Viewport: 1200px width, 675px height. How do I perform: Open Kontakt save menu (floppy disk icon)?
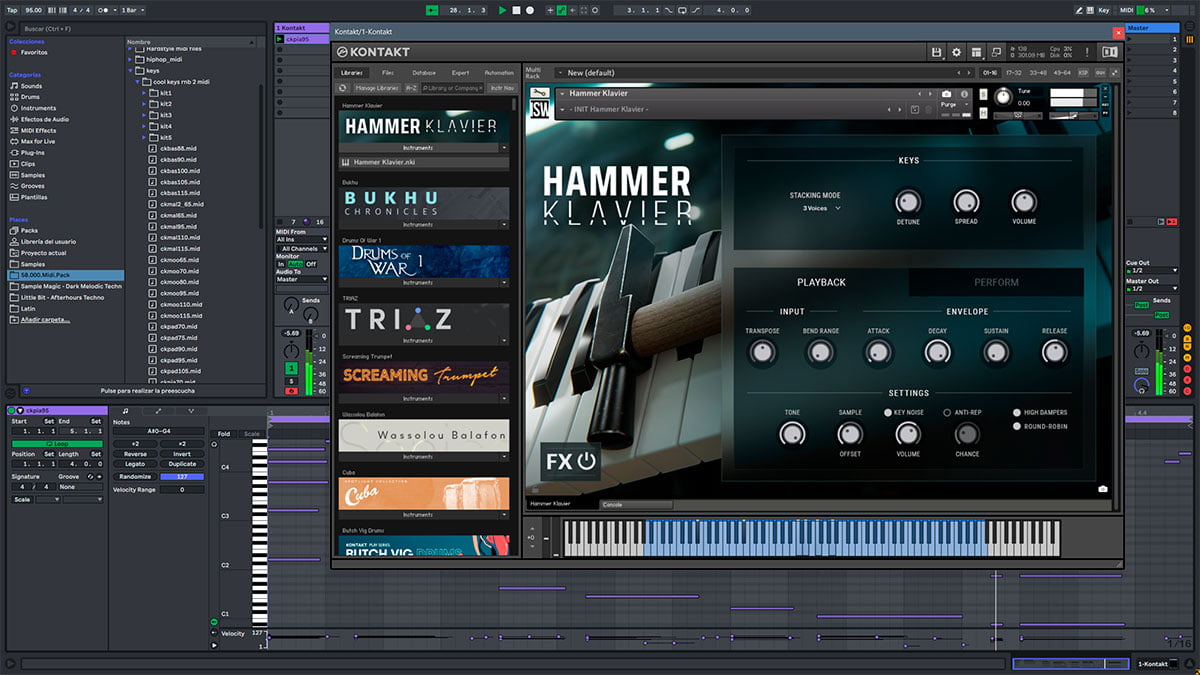coord(936,52)
